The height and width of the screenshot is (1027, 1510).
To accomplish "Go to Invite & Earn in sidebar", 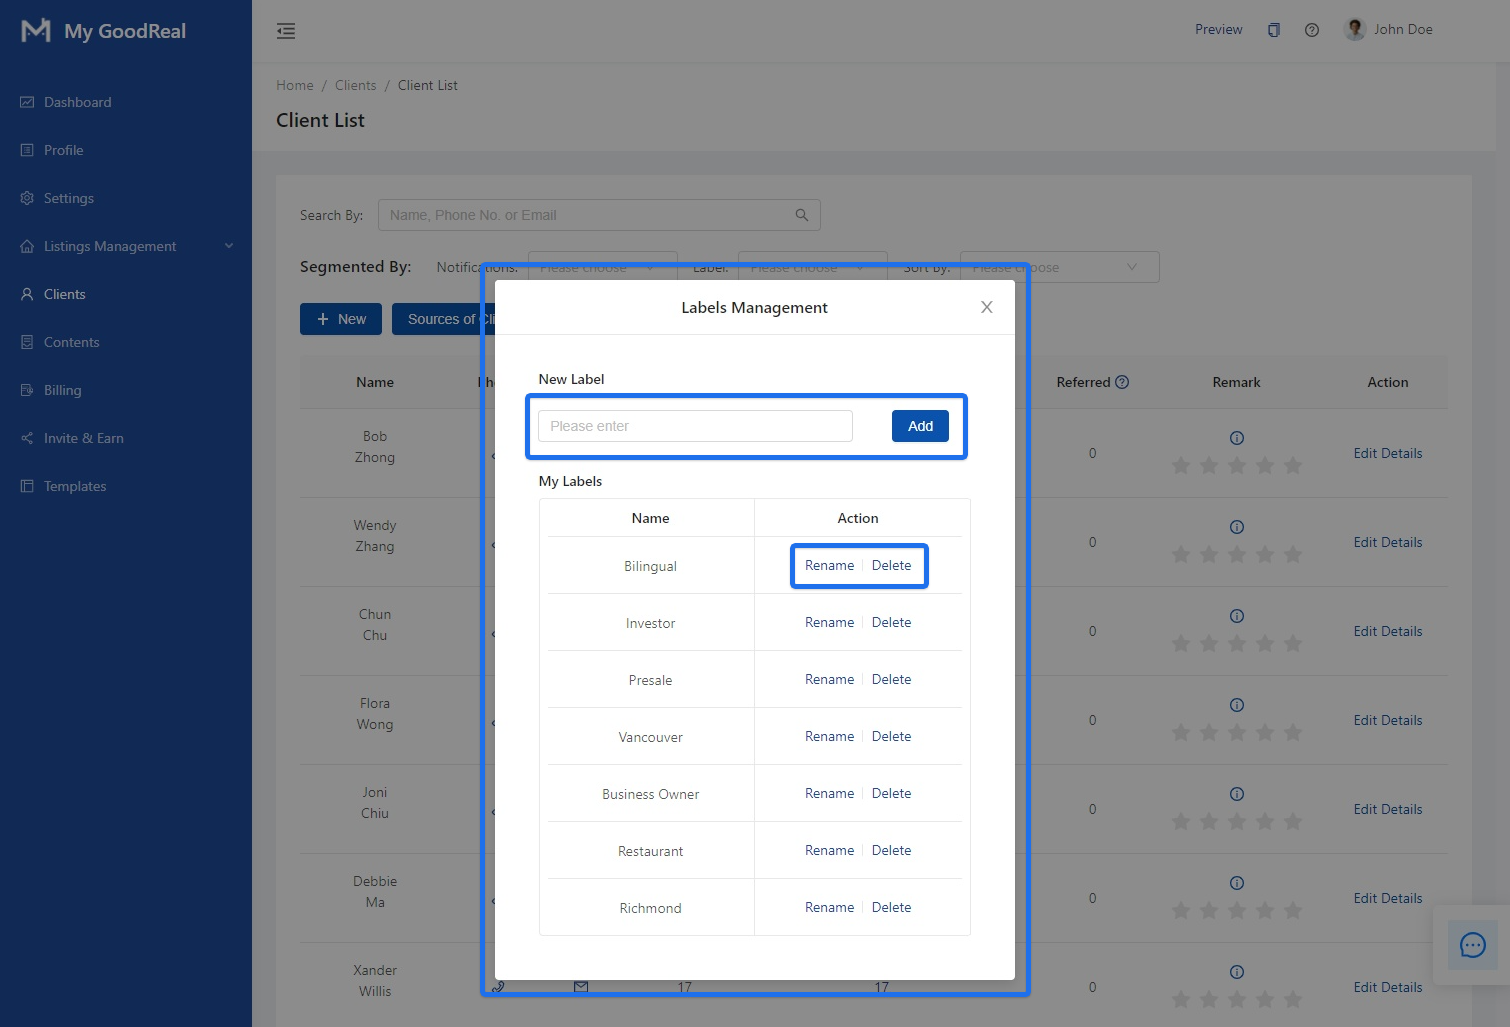I will 83,438.
